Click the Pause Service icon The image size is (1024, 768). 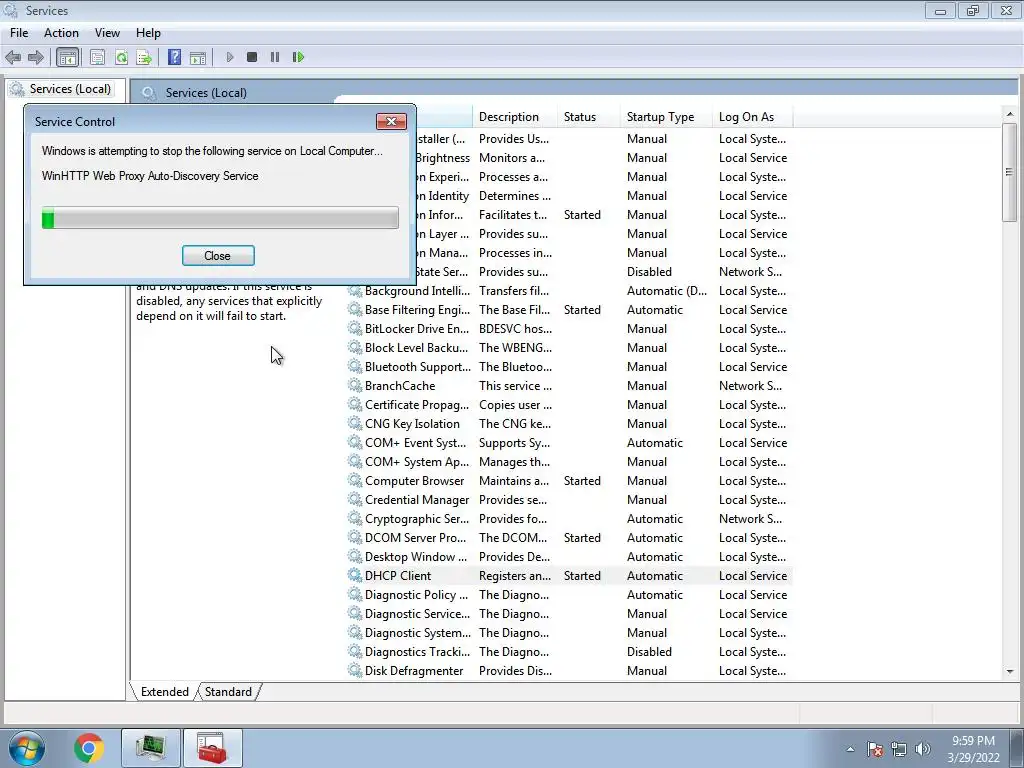(x=275, y=57)
